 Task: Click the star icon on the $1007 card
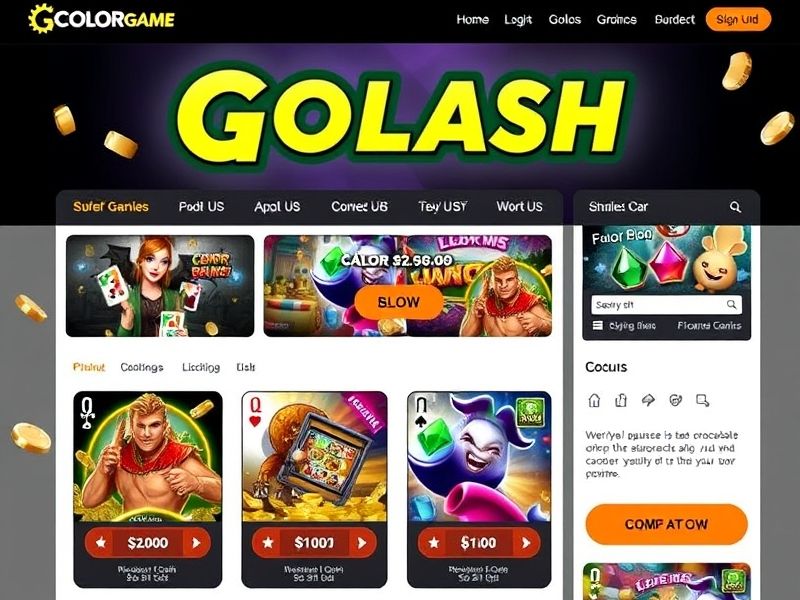coord(268,542)
